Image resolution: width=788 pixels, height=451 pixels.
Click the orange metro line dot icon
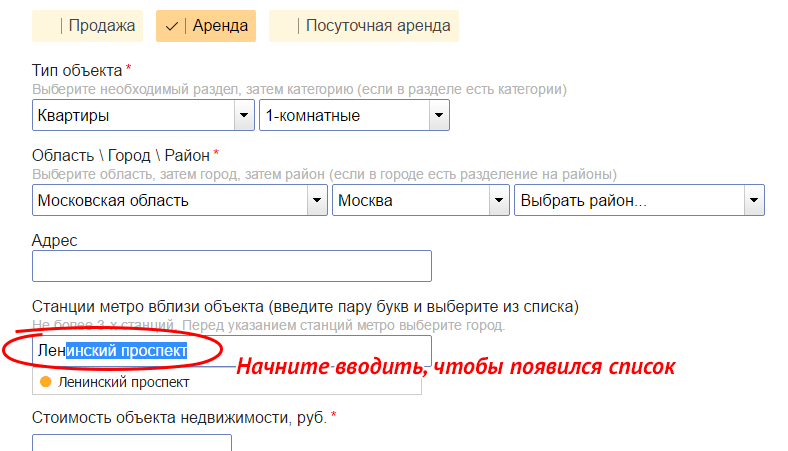coord(45,382)
